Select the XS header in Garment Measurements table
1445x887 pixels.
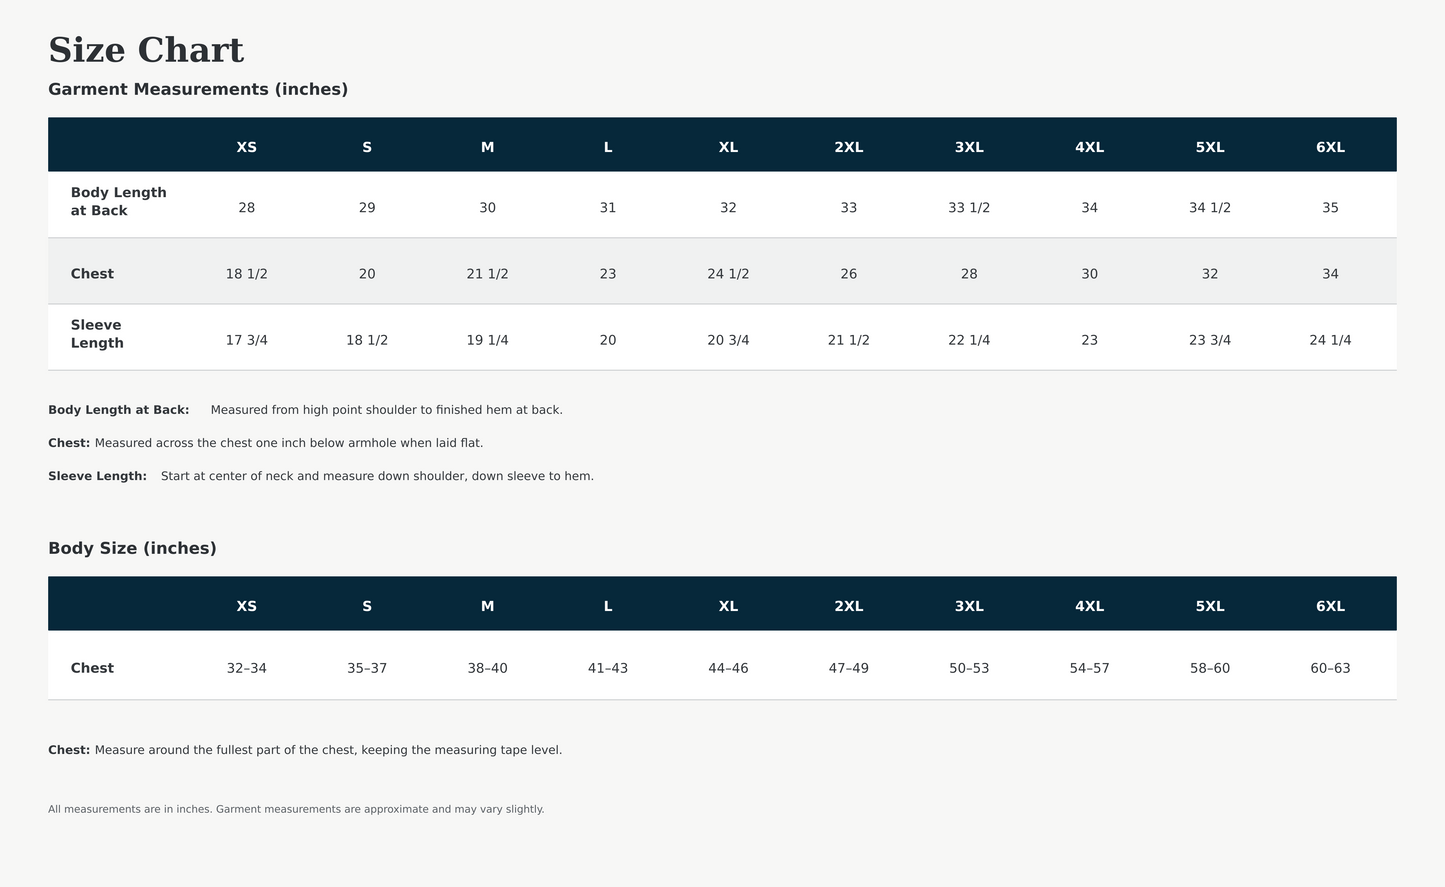click(247, 147)
